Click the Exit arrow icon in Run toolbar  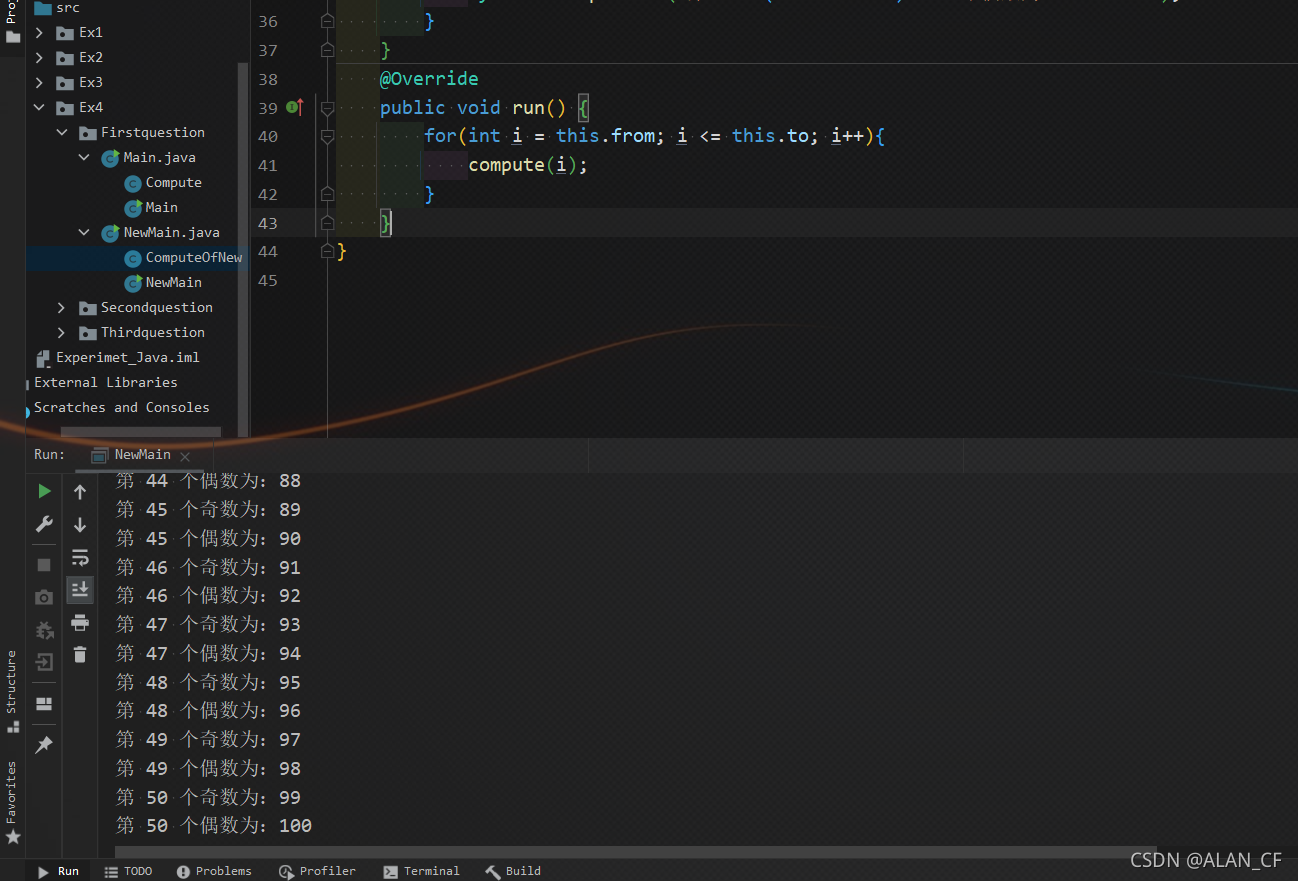[x=44, y=662]
